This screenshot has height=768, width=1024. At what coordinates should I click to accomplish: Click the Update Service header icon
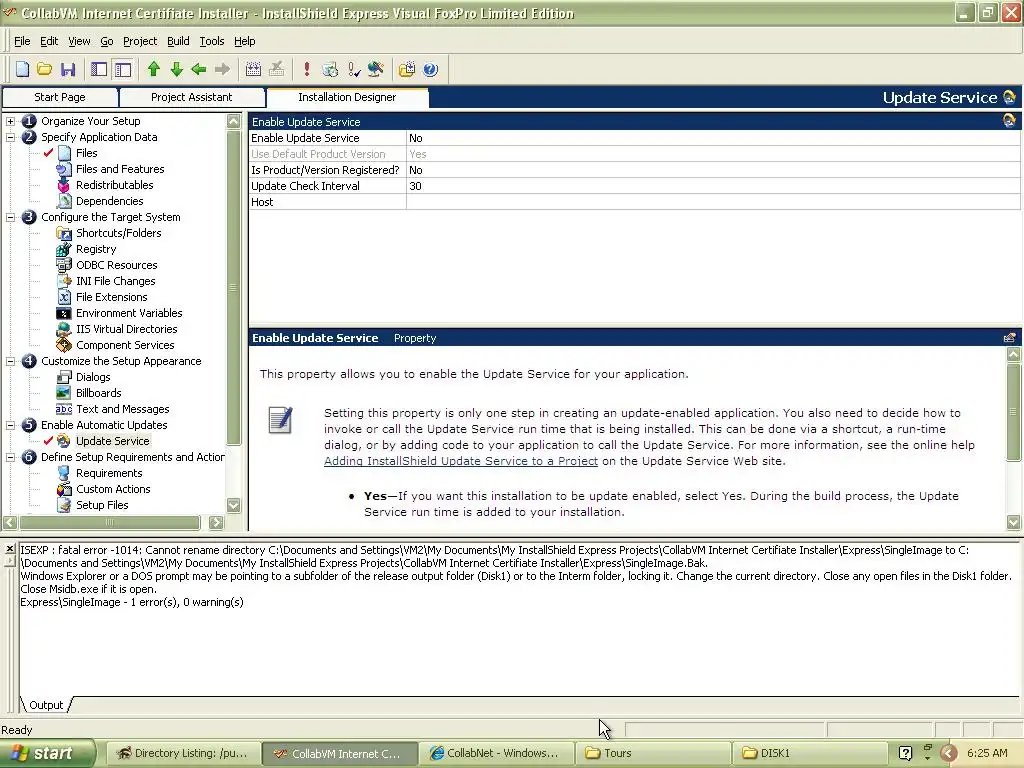click(x=1009, y=97)
